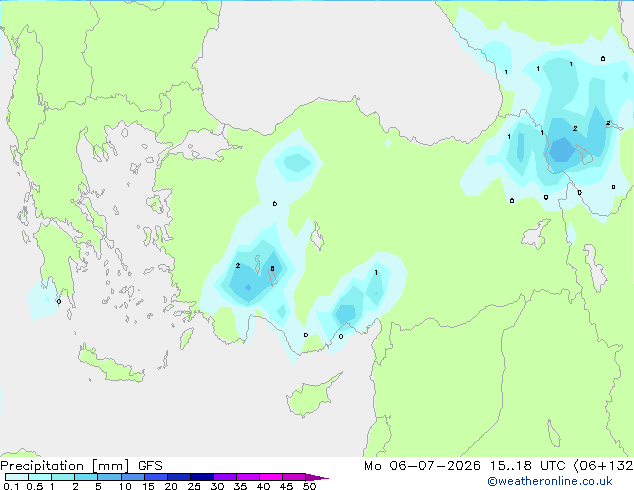
Task: Click the '0.5' legend scale number
Action: click(x=35, y=486)
